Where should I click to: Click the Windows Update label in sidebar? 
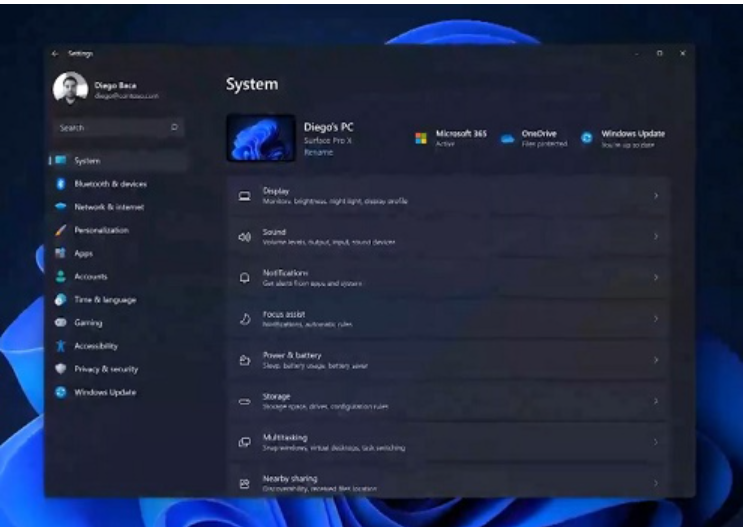tap(105, 392)
